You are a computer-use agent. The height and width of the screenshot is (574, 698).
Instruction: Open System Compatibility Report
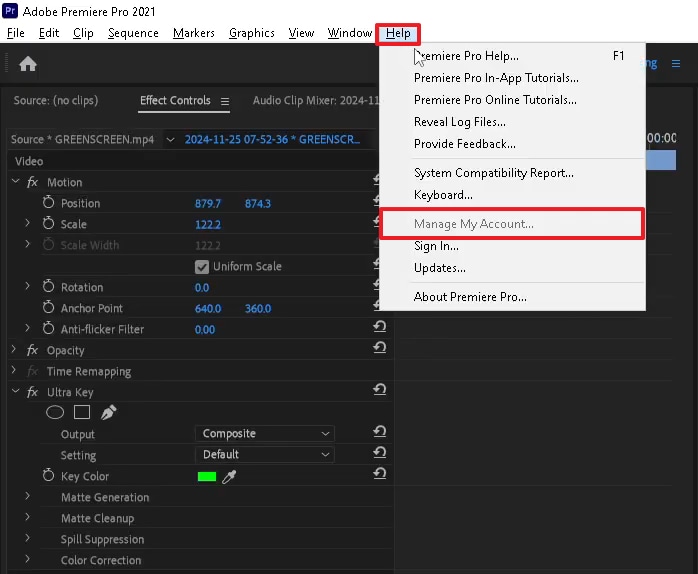pyautogui.click(x=512, y=173)
